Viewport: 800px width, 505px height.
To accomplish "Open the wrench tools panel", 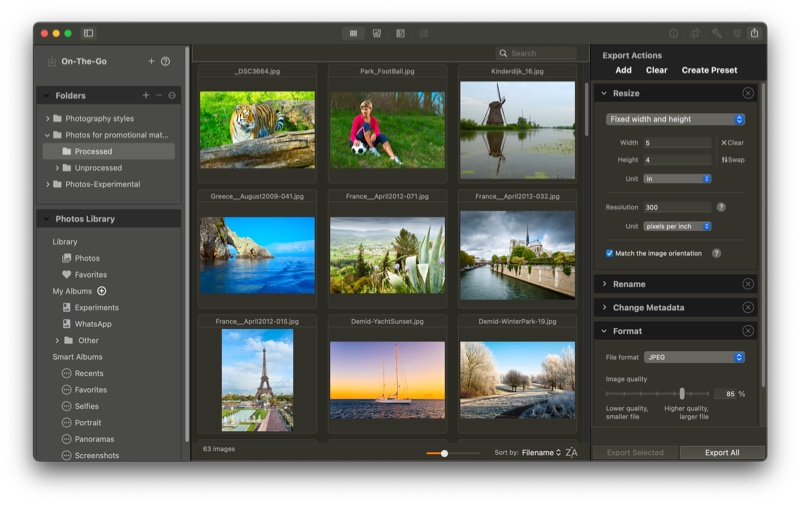I will (x=716, y=33).
